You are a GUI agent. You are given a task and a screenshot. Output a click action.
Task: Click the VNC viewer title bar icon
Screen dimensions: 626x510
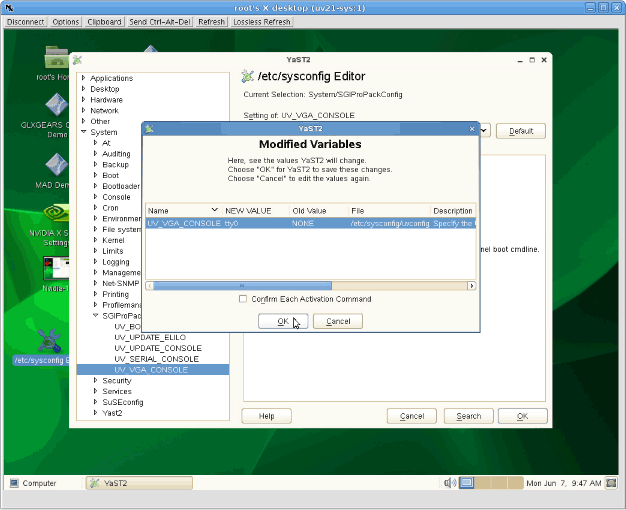[x=9, y=8]
